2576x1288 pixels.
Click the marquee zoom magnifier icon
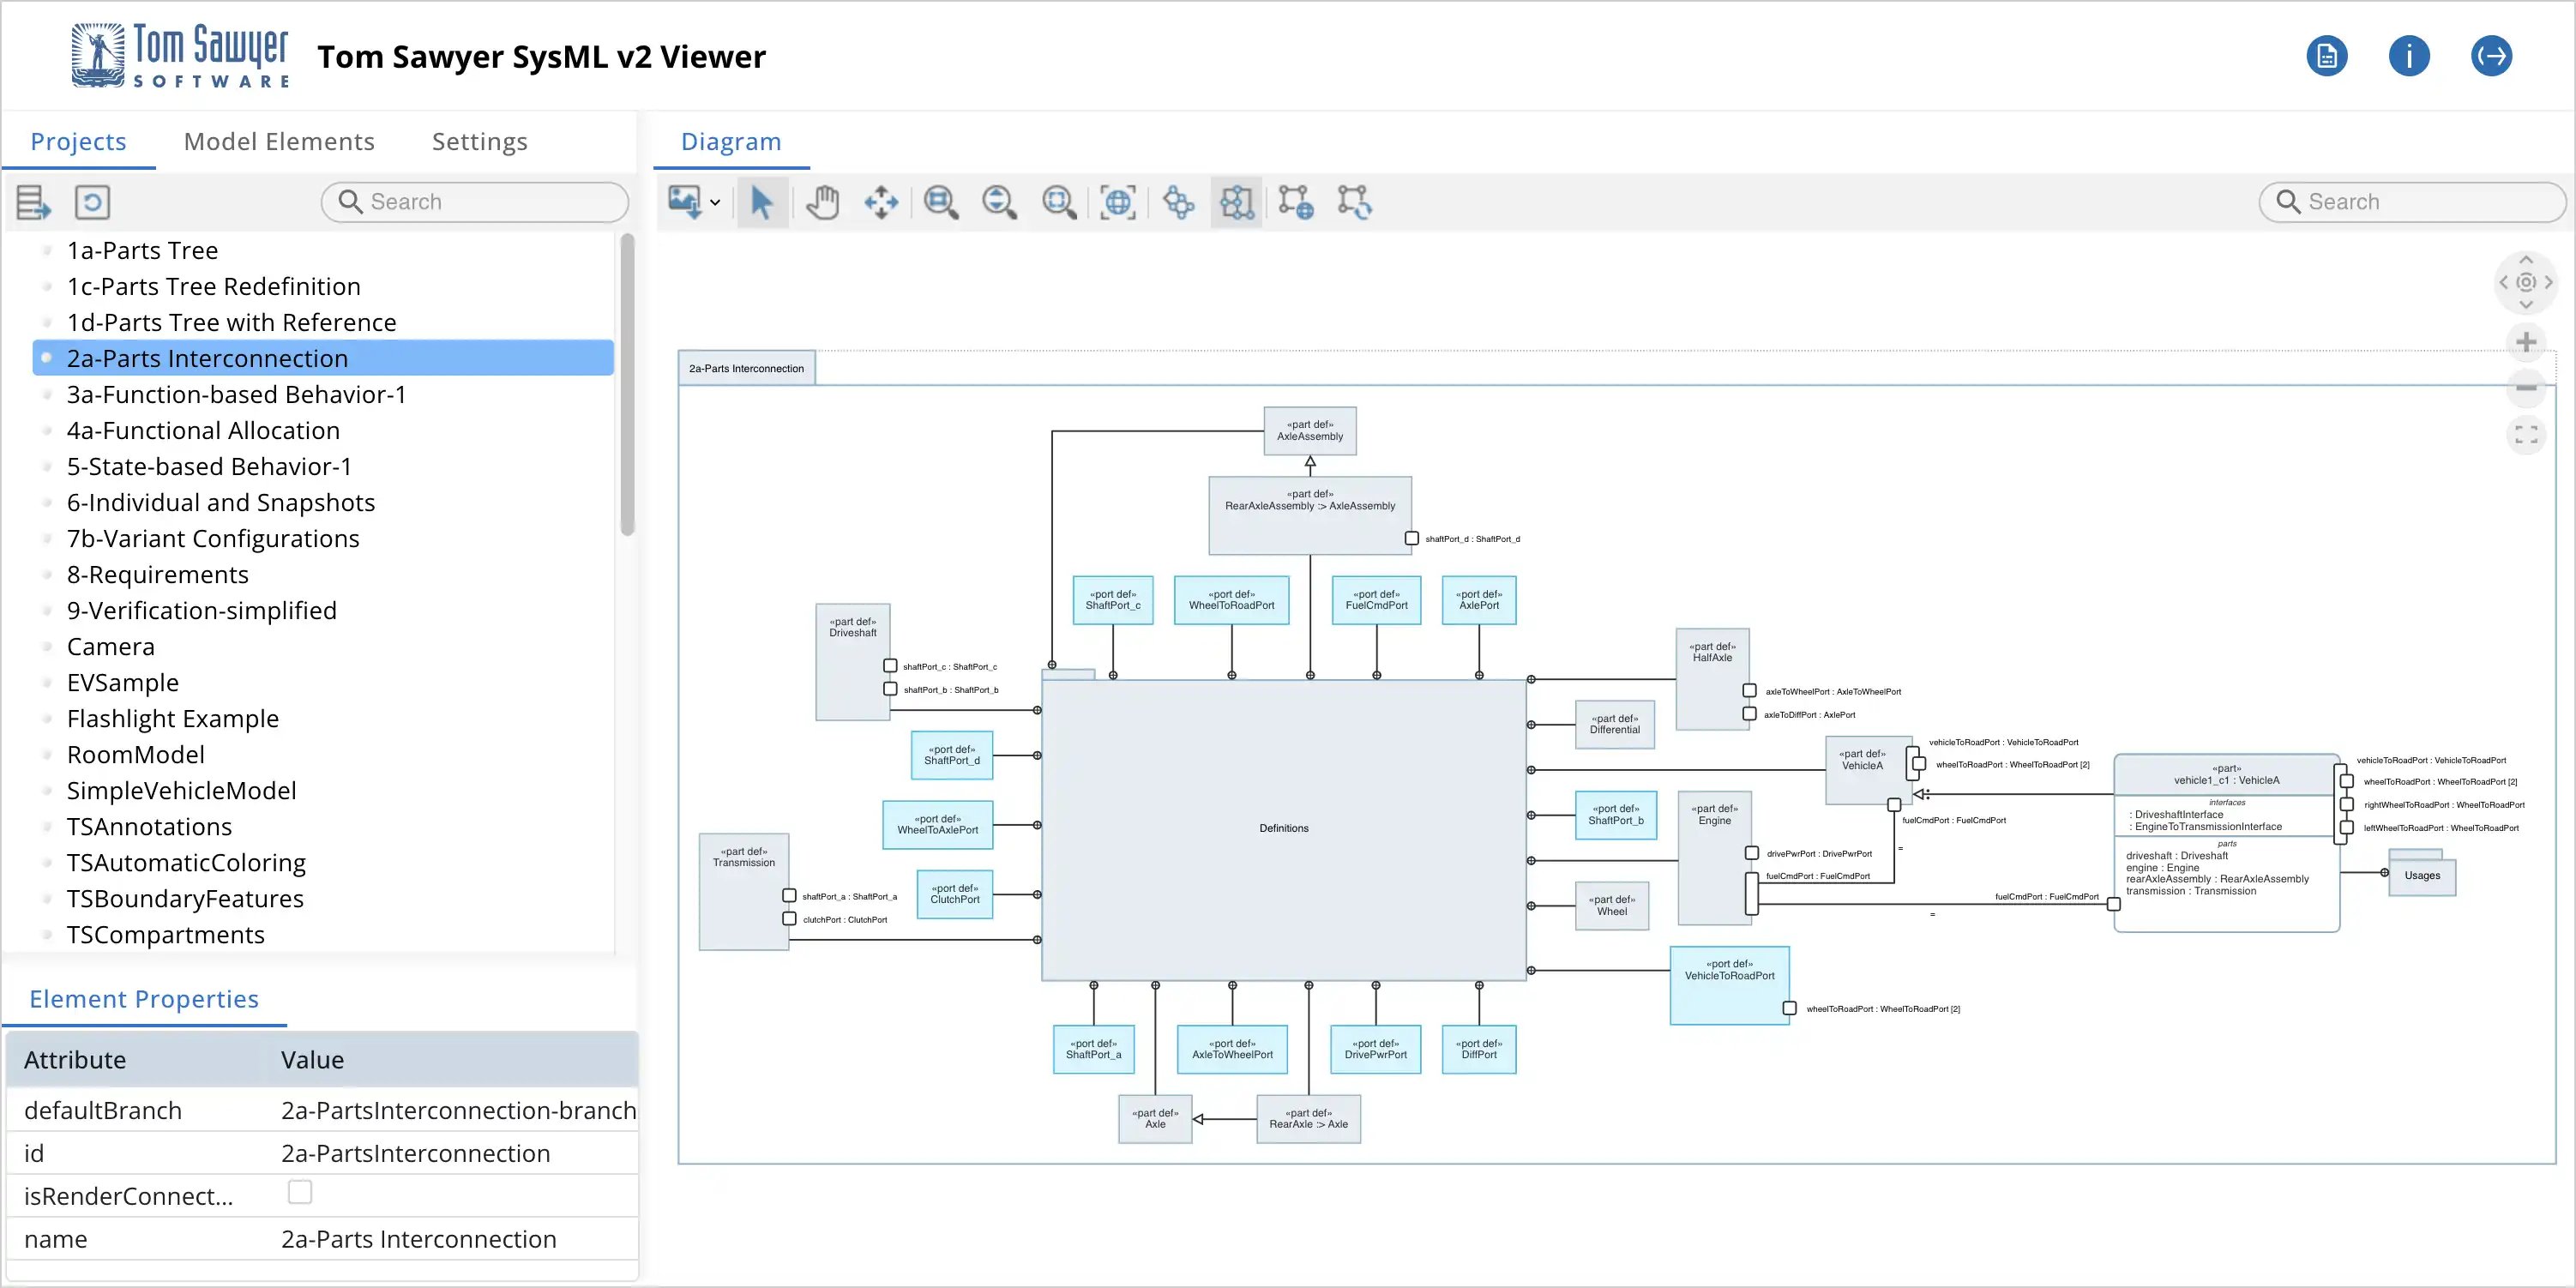point(940,202)
